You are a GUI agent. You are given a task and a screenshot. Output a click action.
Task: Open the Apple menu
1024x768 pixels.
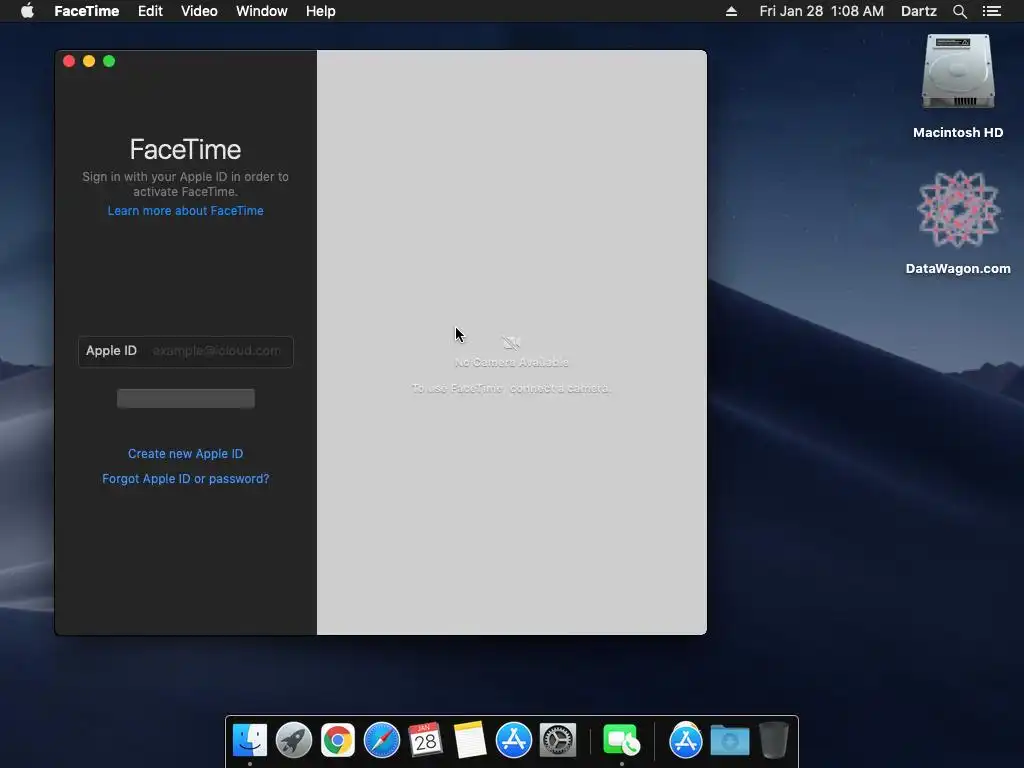pyautogui.click(x=27, y=11)
